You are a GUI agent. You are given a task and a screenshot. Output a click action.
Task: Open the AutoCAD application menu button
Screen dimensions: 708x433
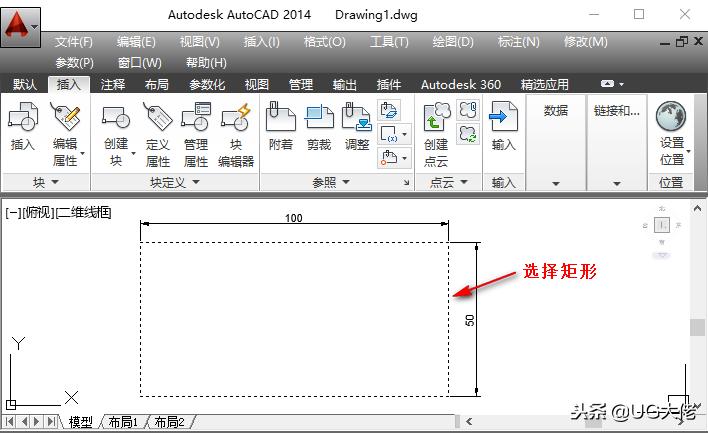20,27
